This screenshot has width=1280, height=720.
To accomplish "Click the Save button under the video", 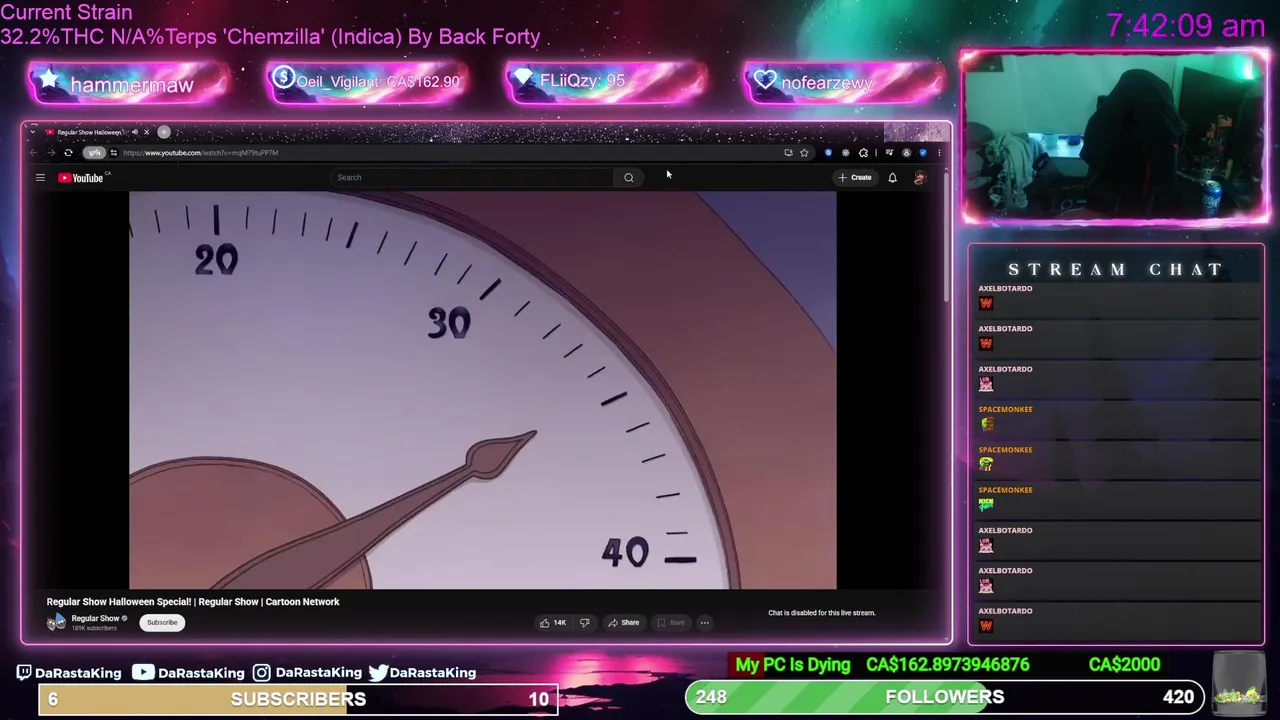I will [671, 623].
